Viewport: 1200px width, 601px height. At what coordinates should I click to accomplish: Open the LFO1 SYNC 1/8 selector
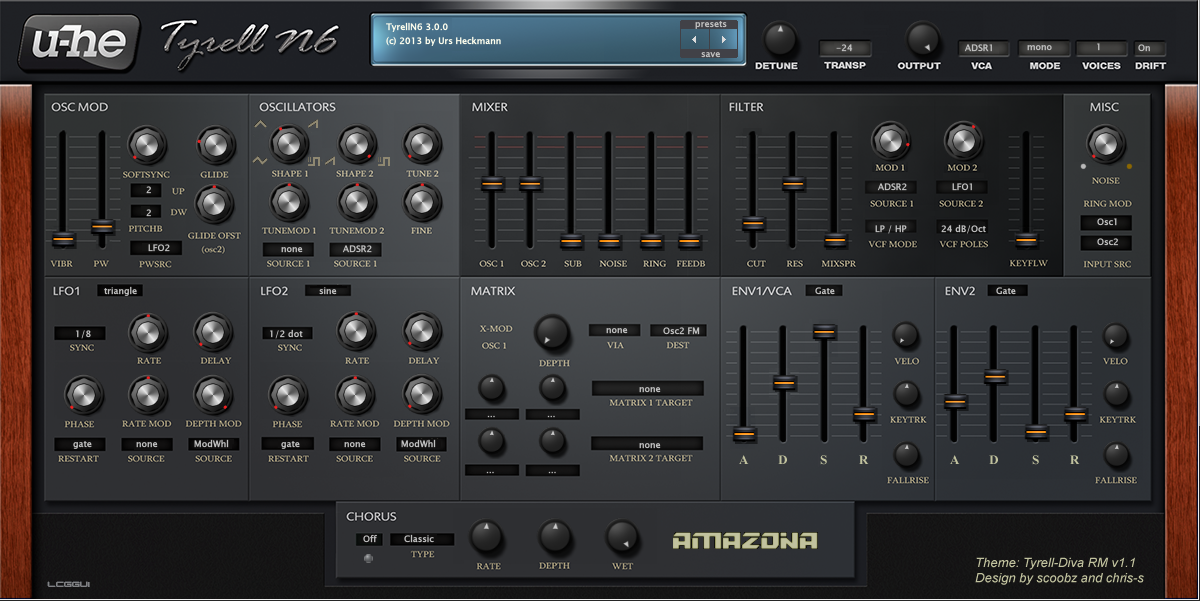tap(79, 334)
